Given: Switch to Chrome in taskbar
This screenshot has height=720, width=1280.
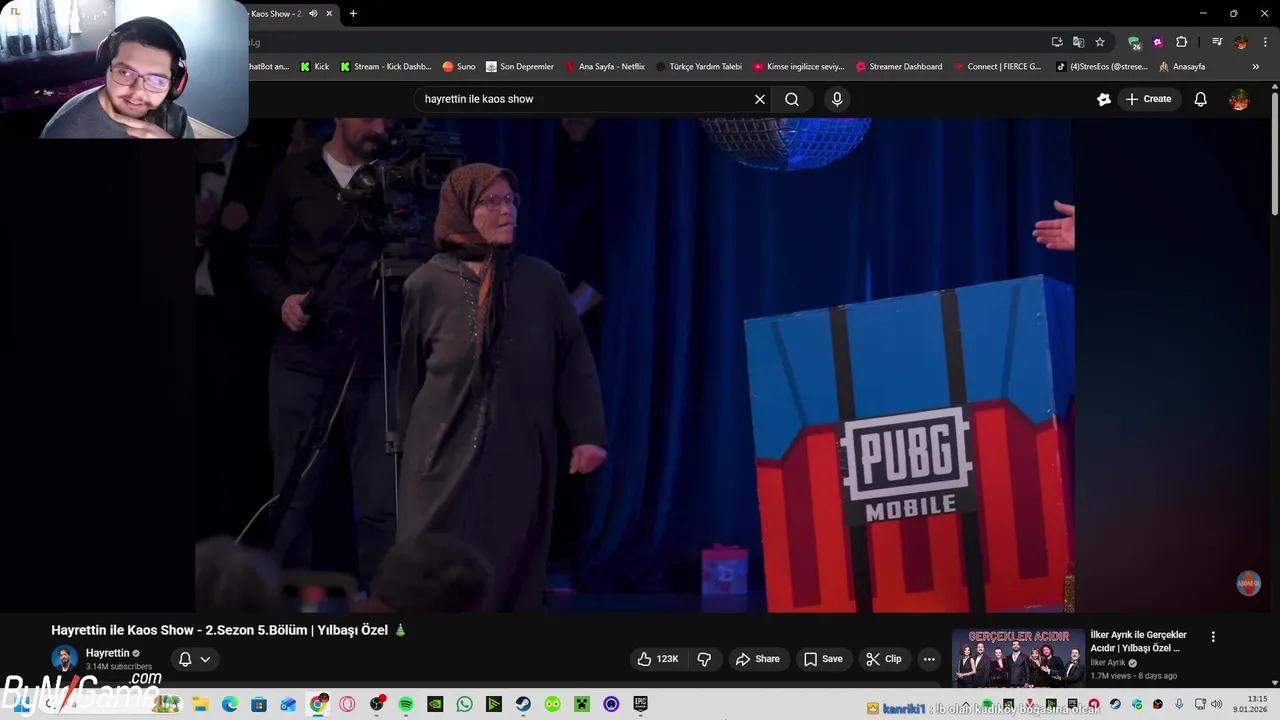Looking at the screenshot, I should (318, 704).
